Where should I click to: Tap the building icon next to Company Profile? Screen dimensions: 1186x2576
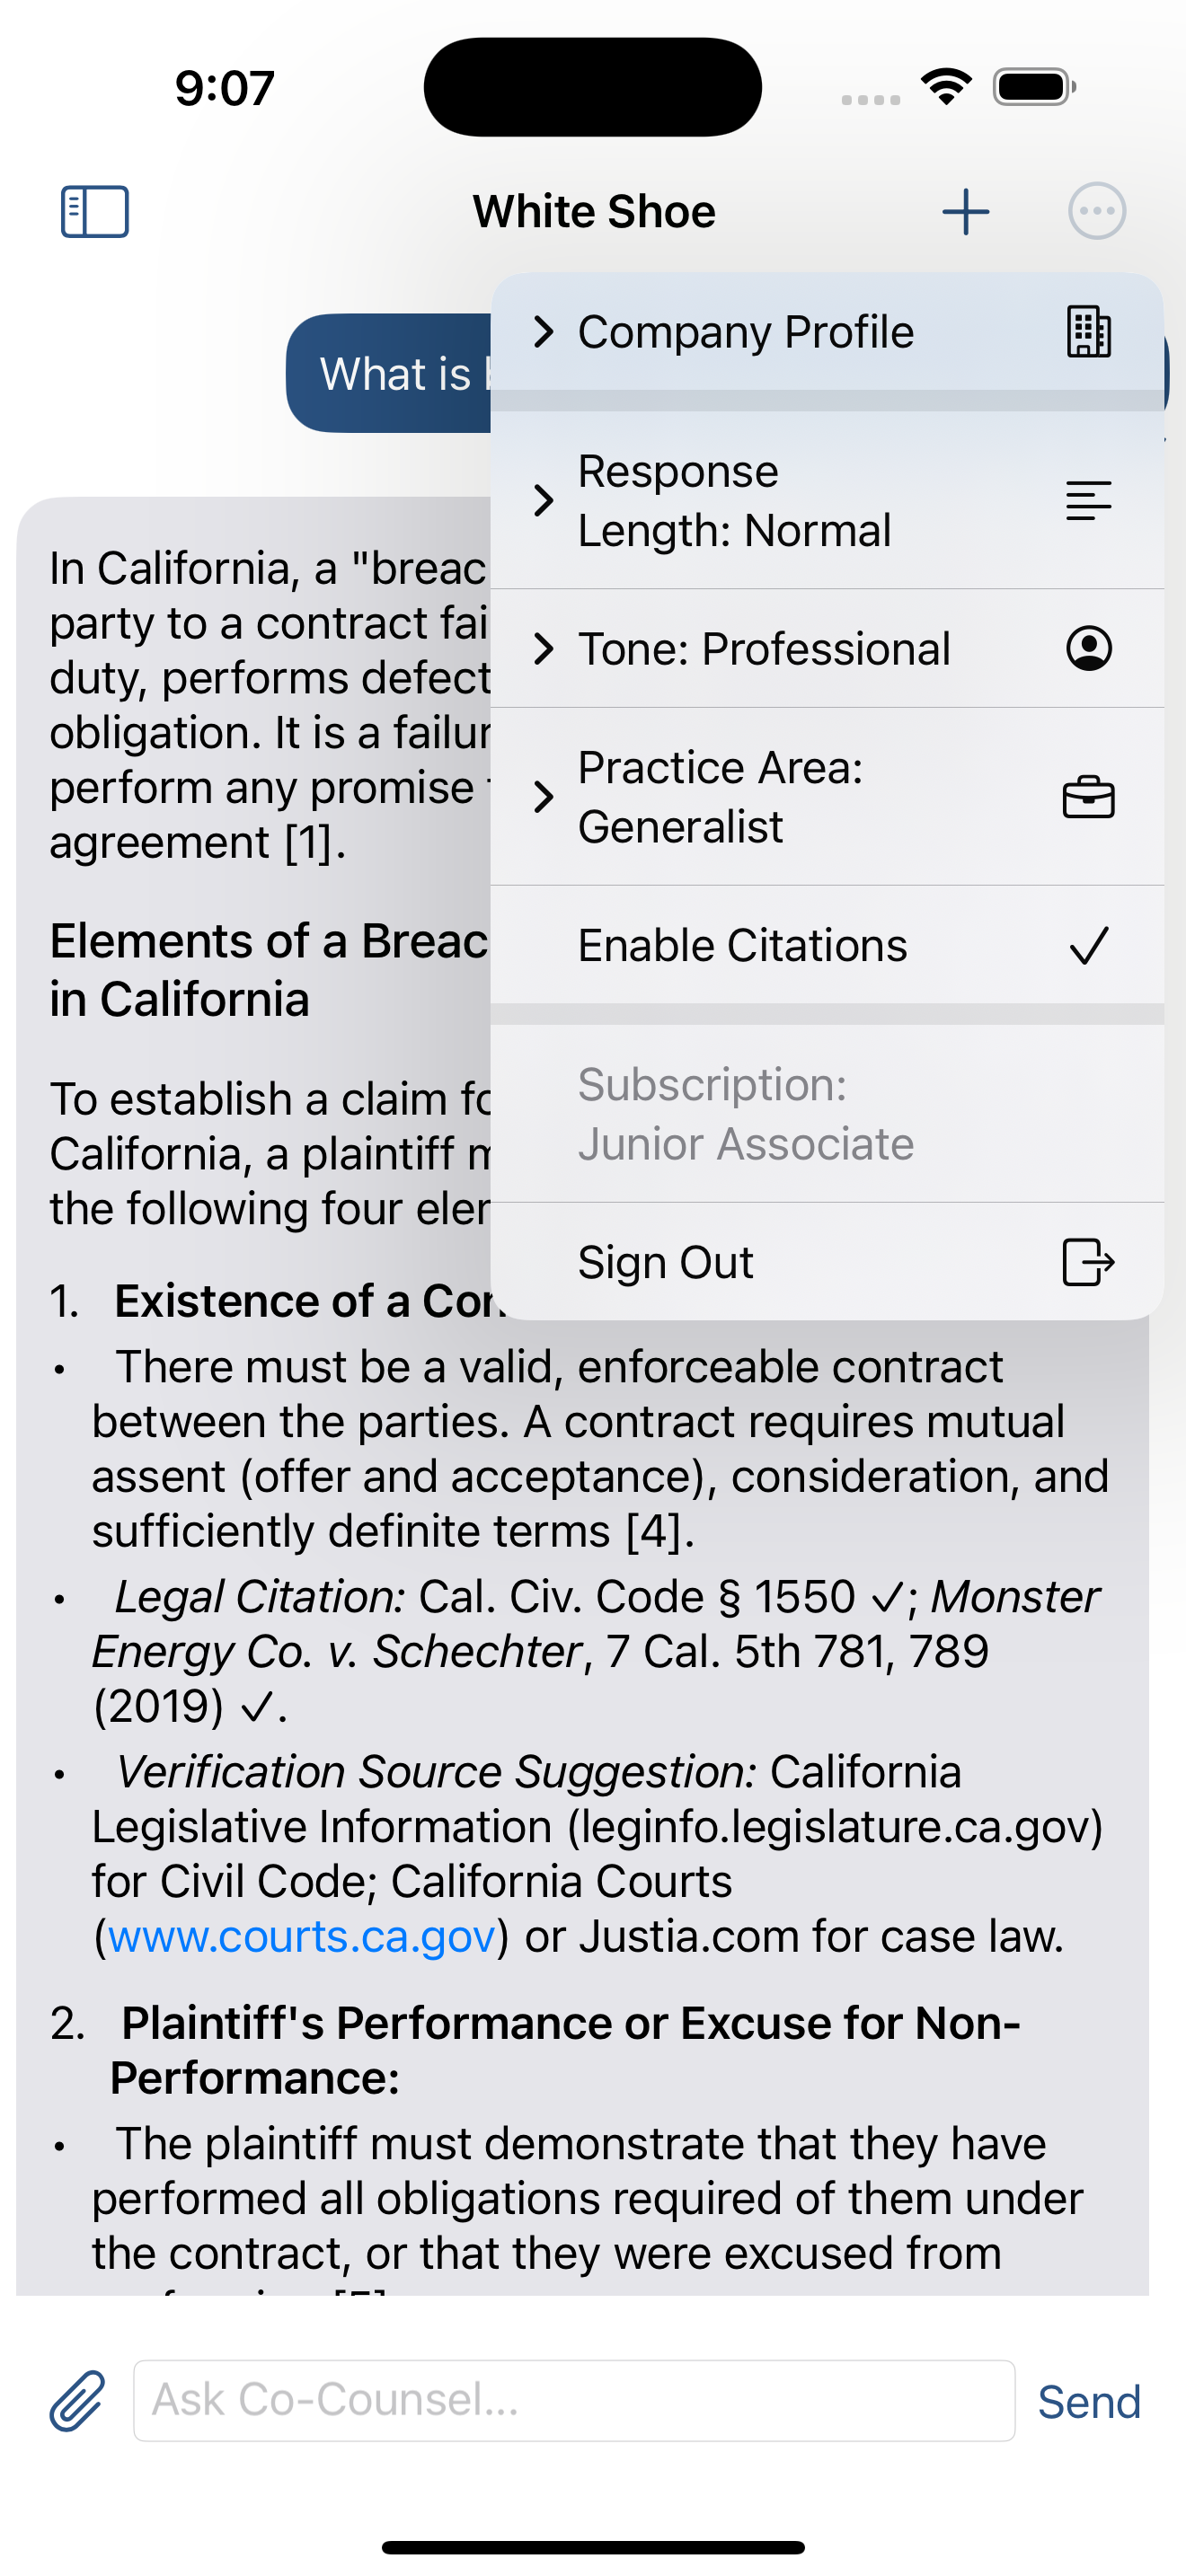[x=1089, y=332]
